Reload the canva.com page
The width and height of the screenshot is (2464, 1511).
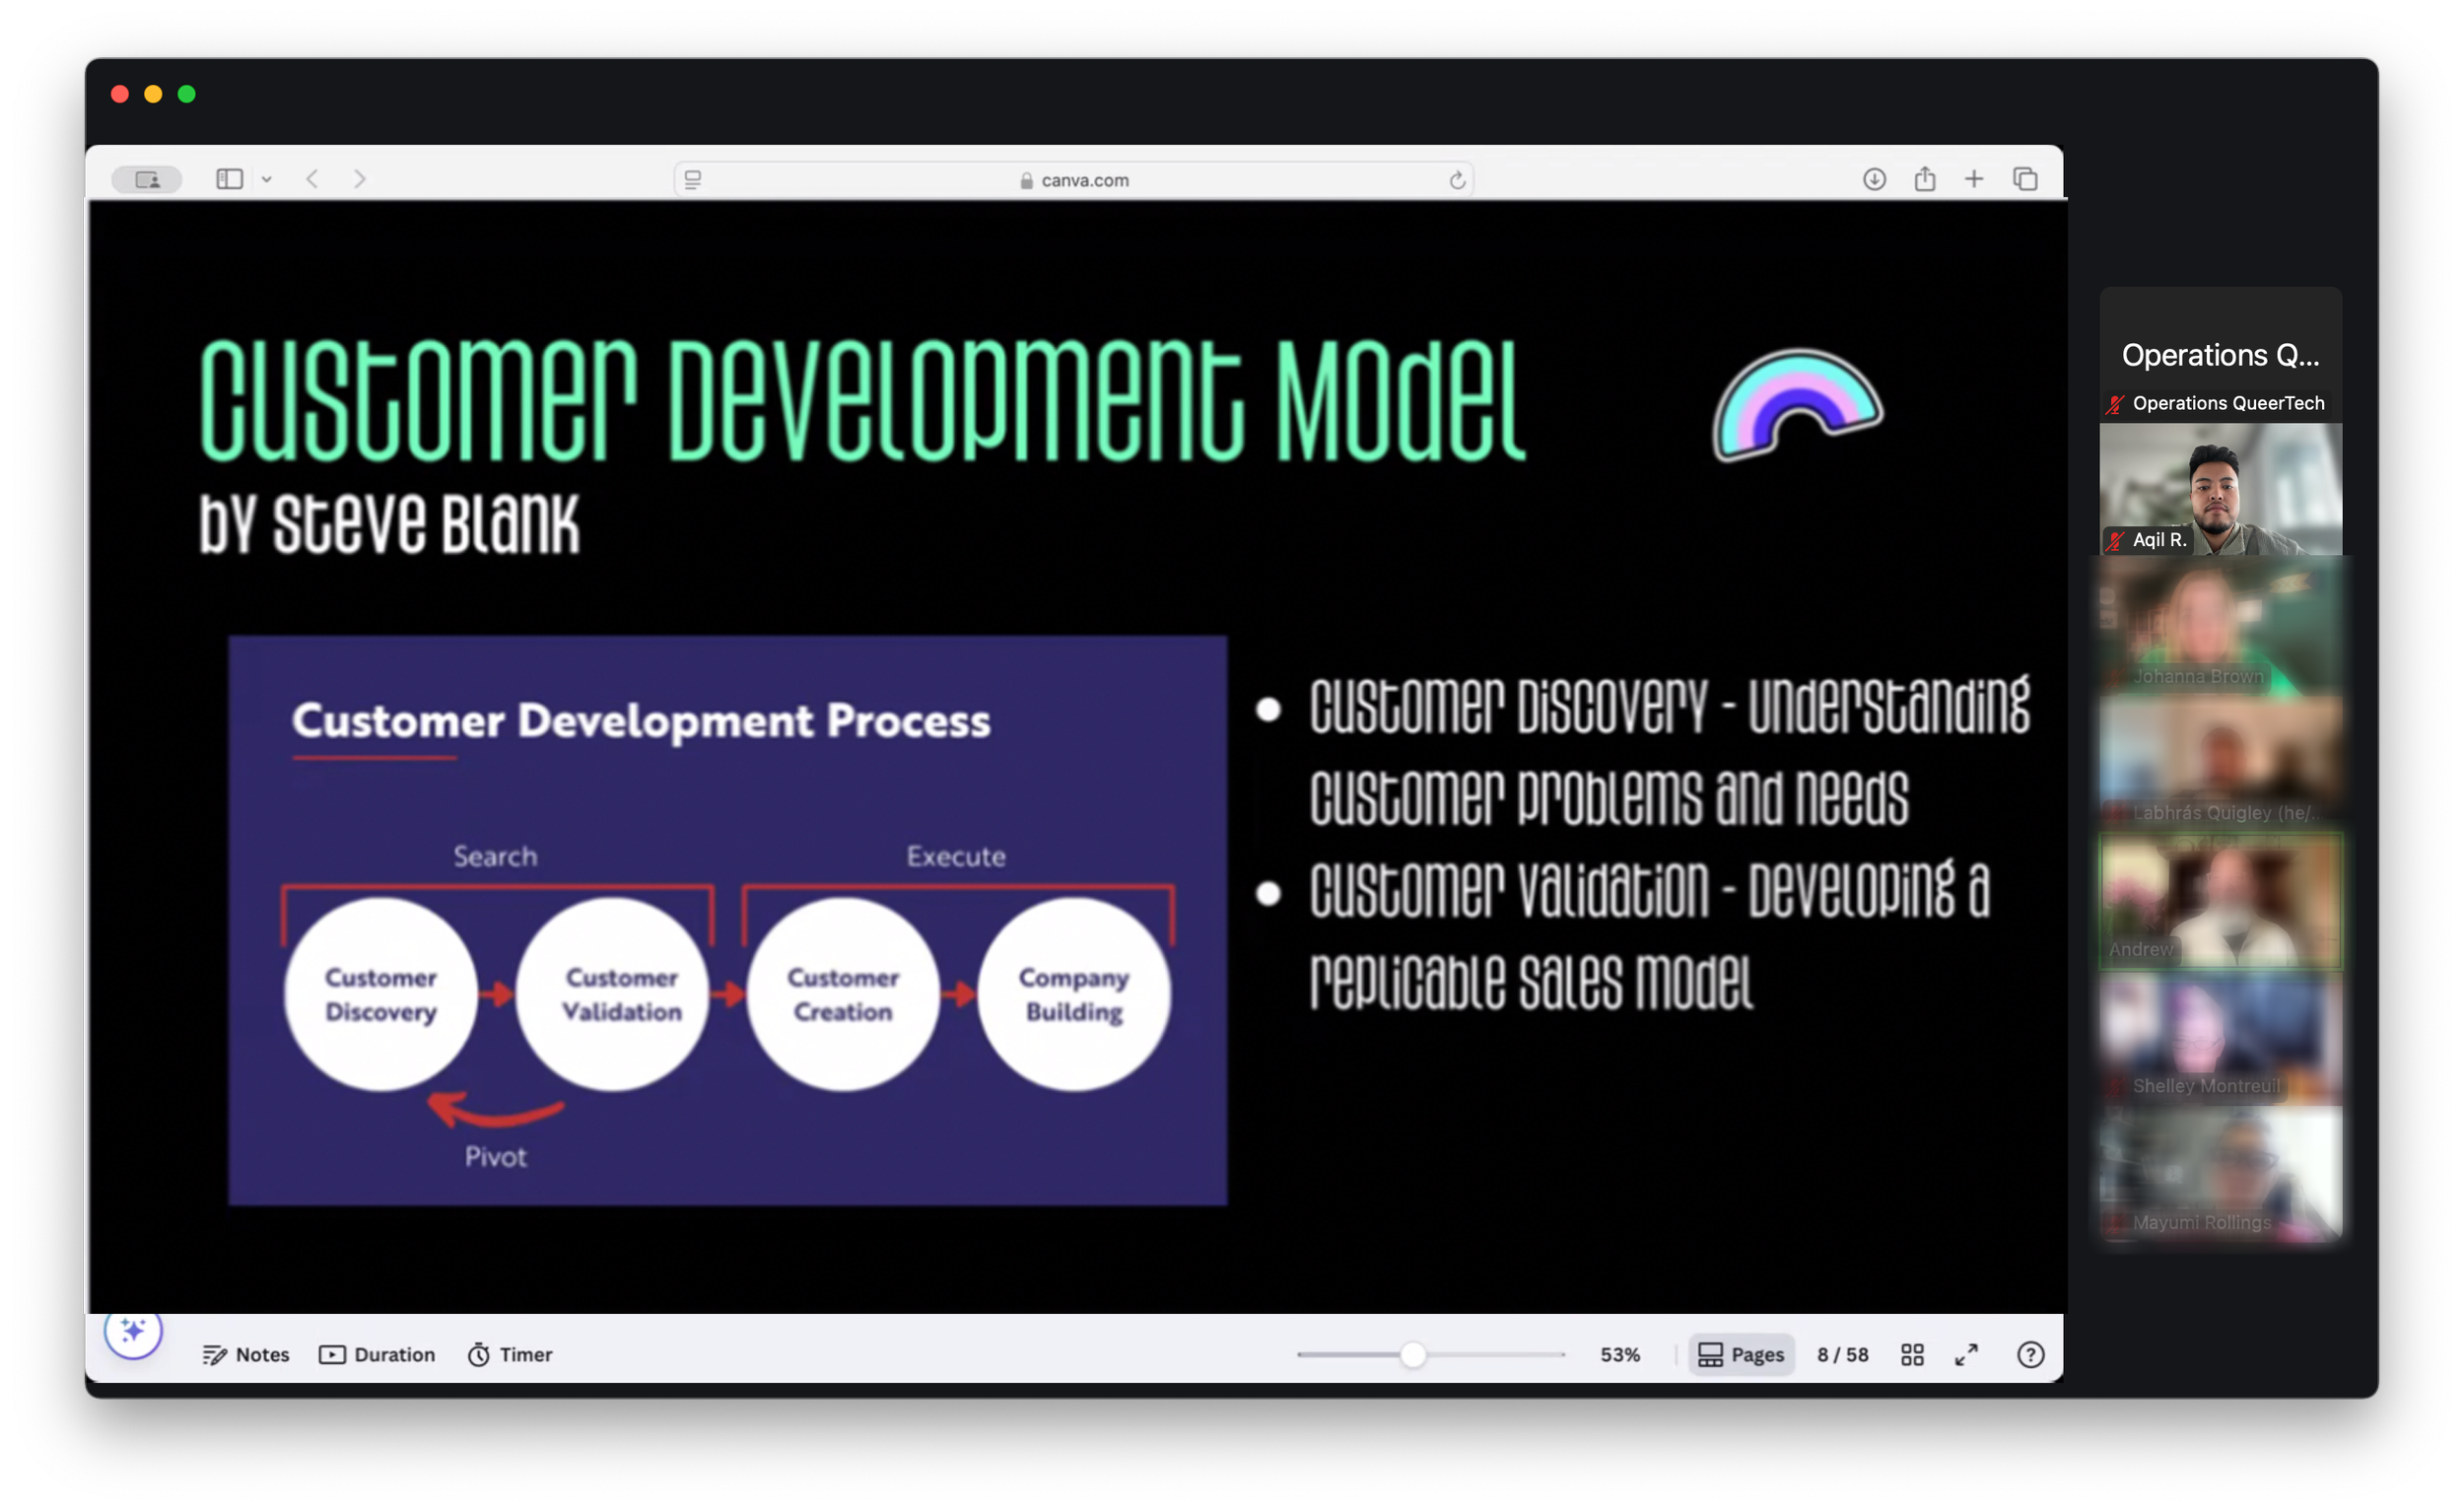click(x=1457, y=180)
